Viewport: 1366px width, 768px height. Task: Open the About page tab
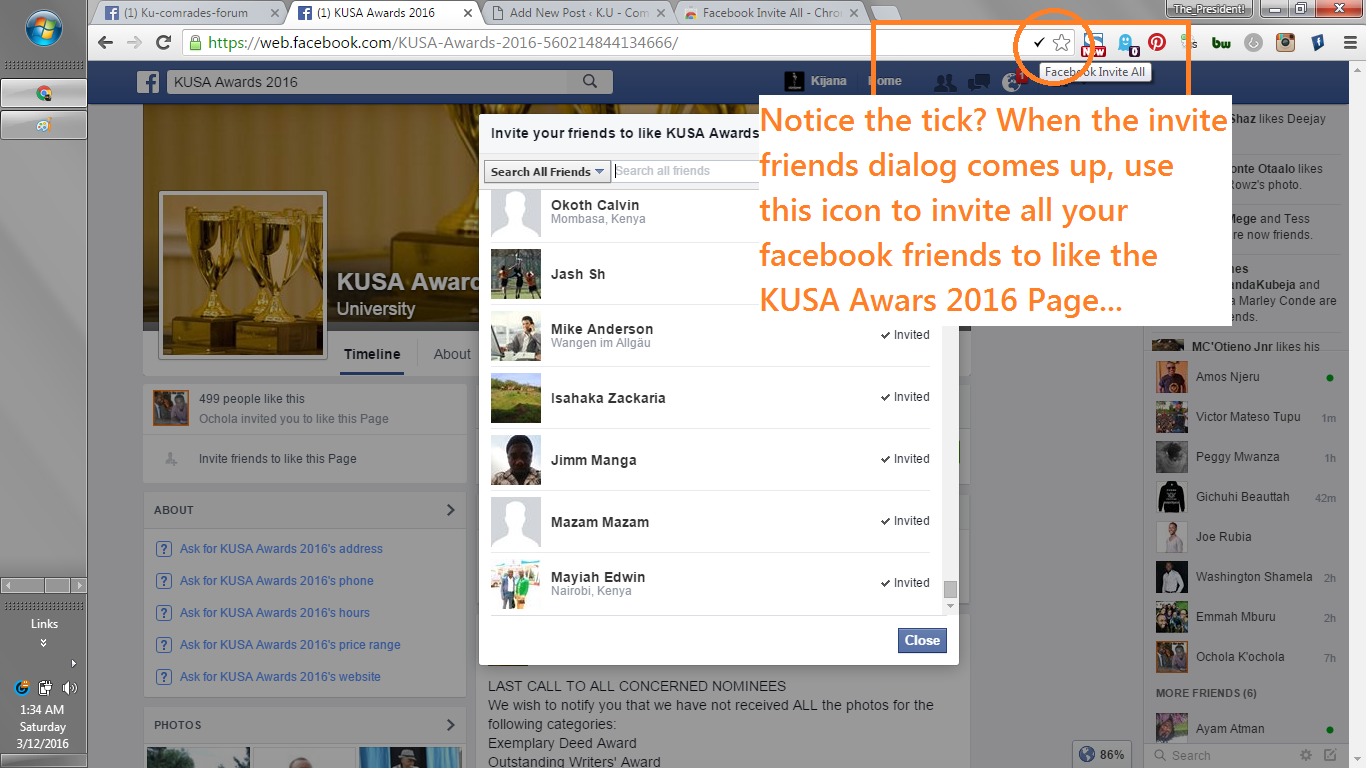point(452,354)
